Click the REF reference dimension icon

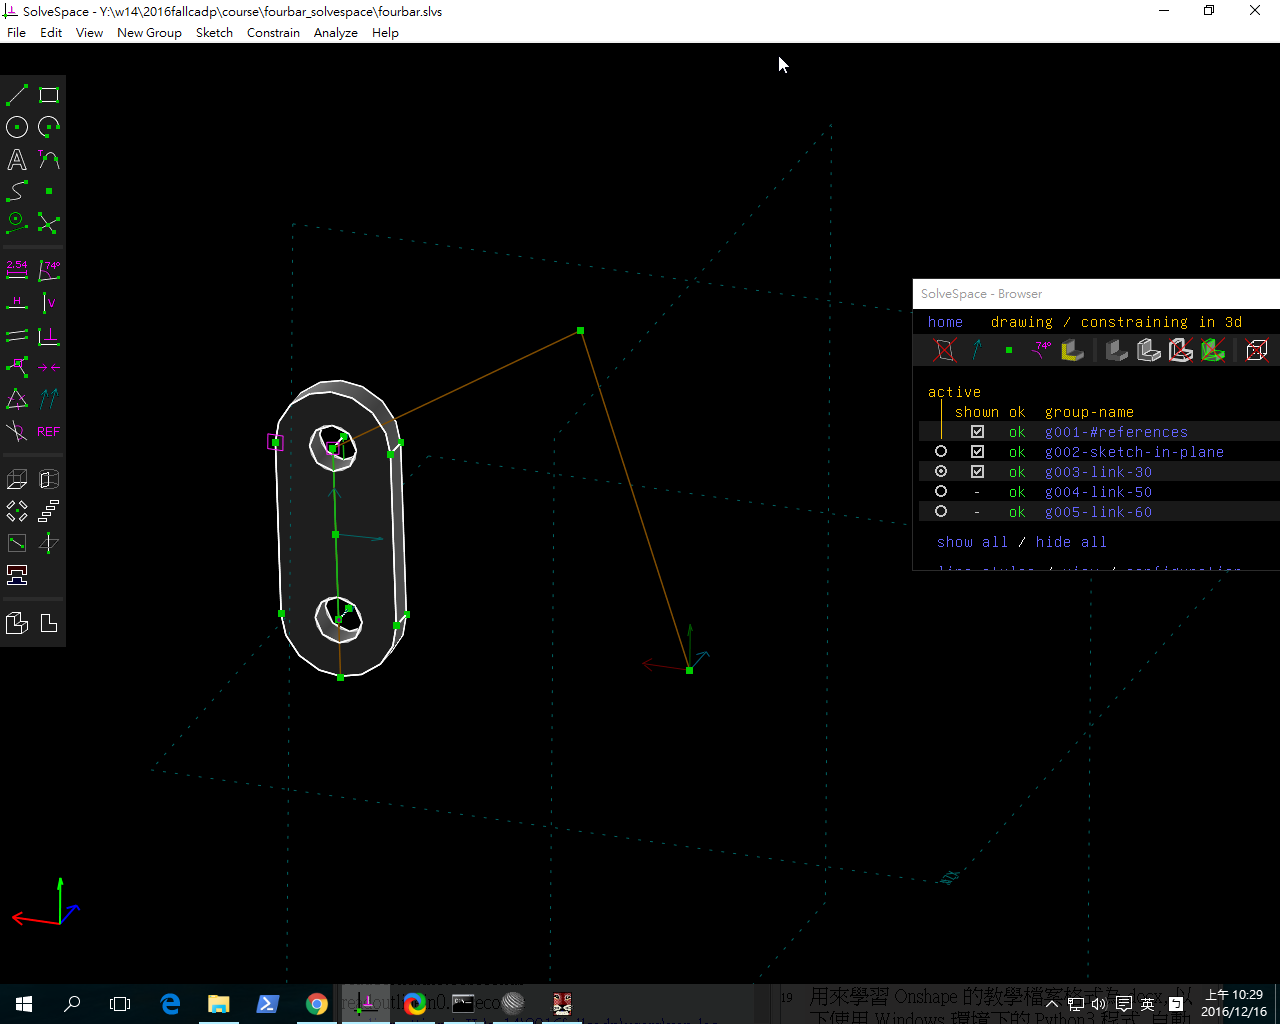[49, 432]
